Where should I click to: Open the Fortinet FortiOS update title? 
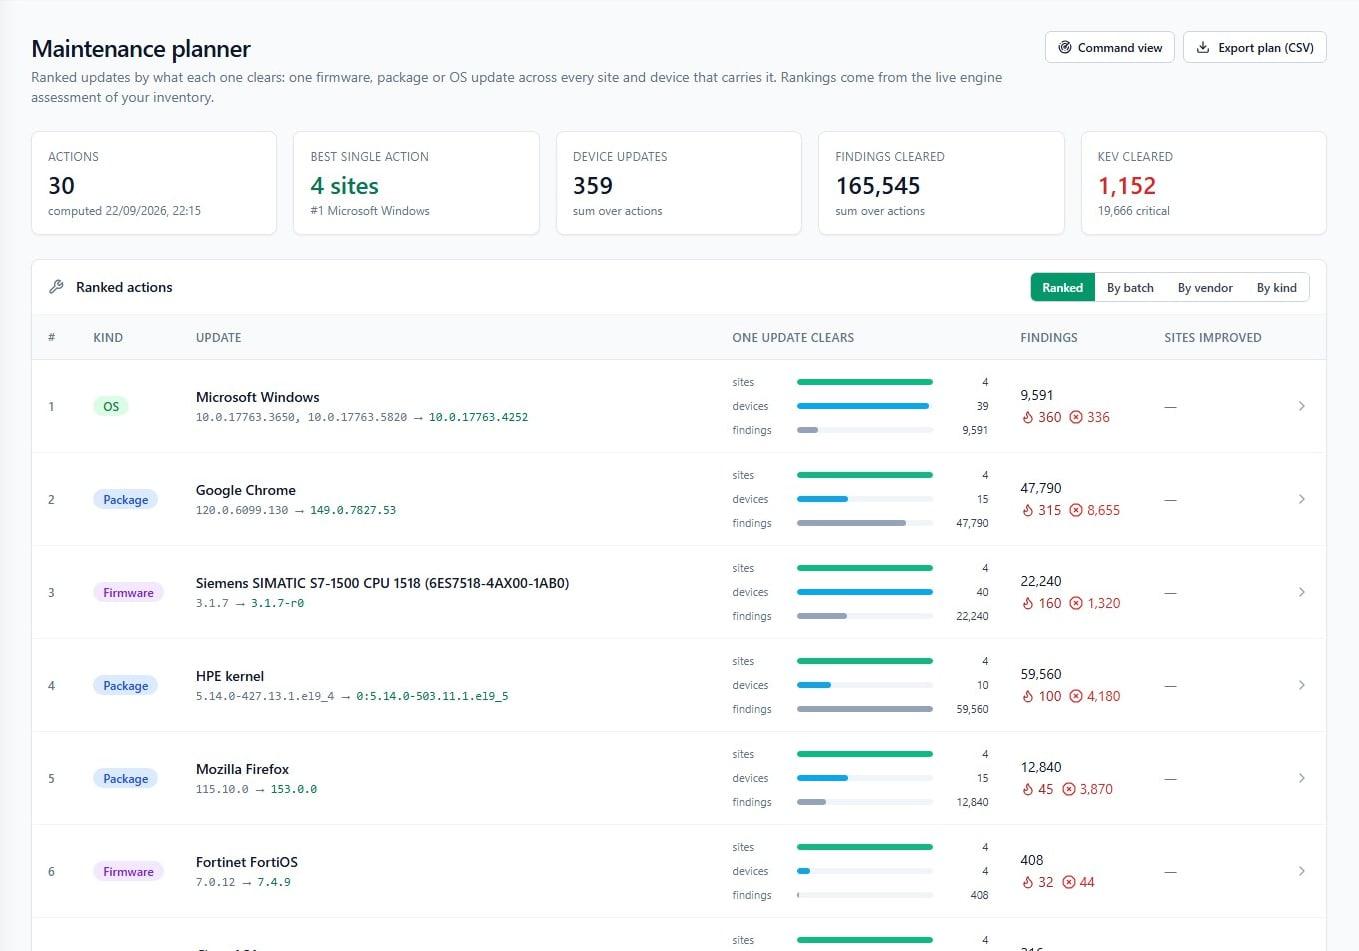[x=246, y=862]
